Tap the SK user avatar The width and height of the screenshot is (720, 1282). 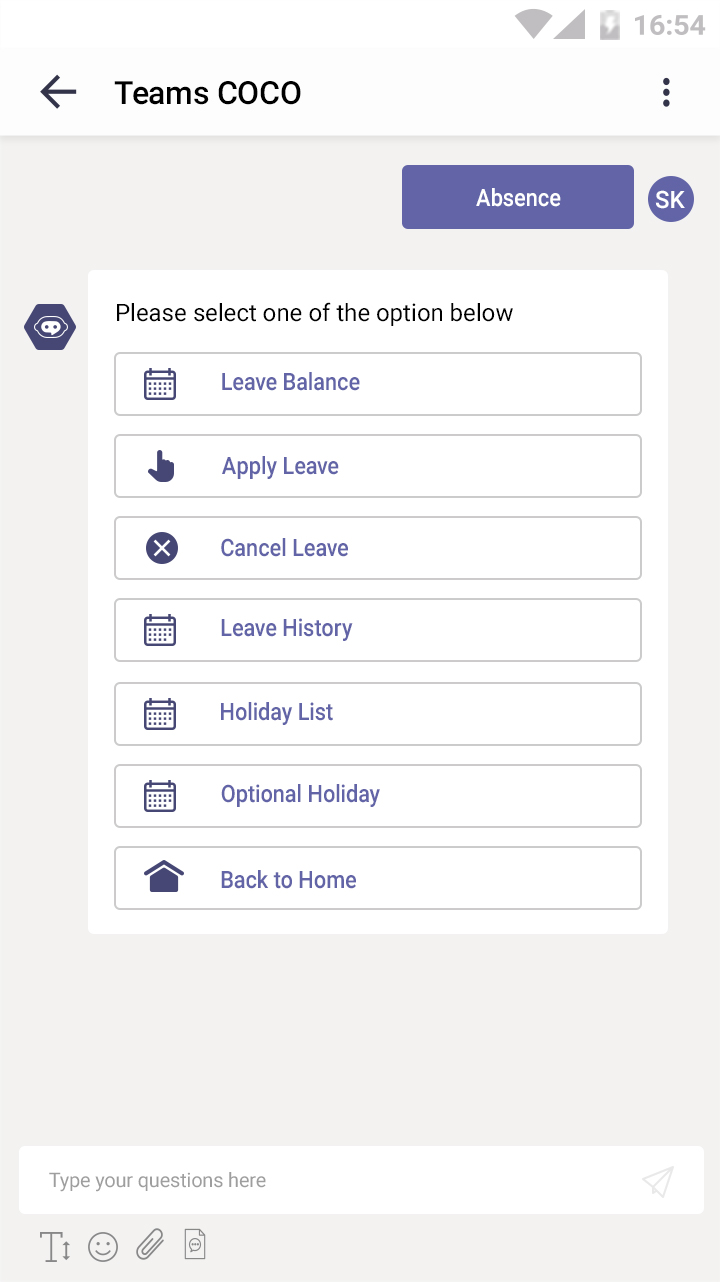pyautogui.click(x=670, y=199)
